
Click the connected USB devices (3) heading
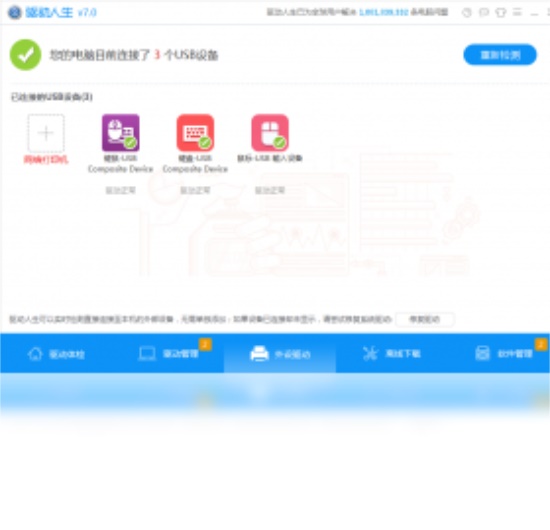(x=52, y=97)
